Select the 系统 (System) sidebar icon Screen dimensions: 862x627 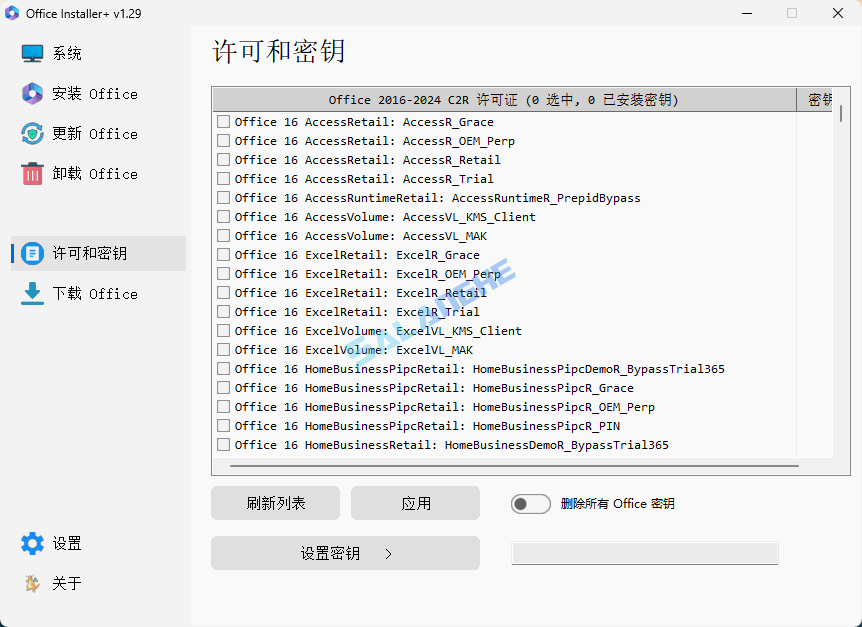[x=31, y=52]
